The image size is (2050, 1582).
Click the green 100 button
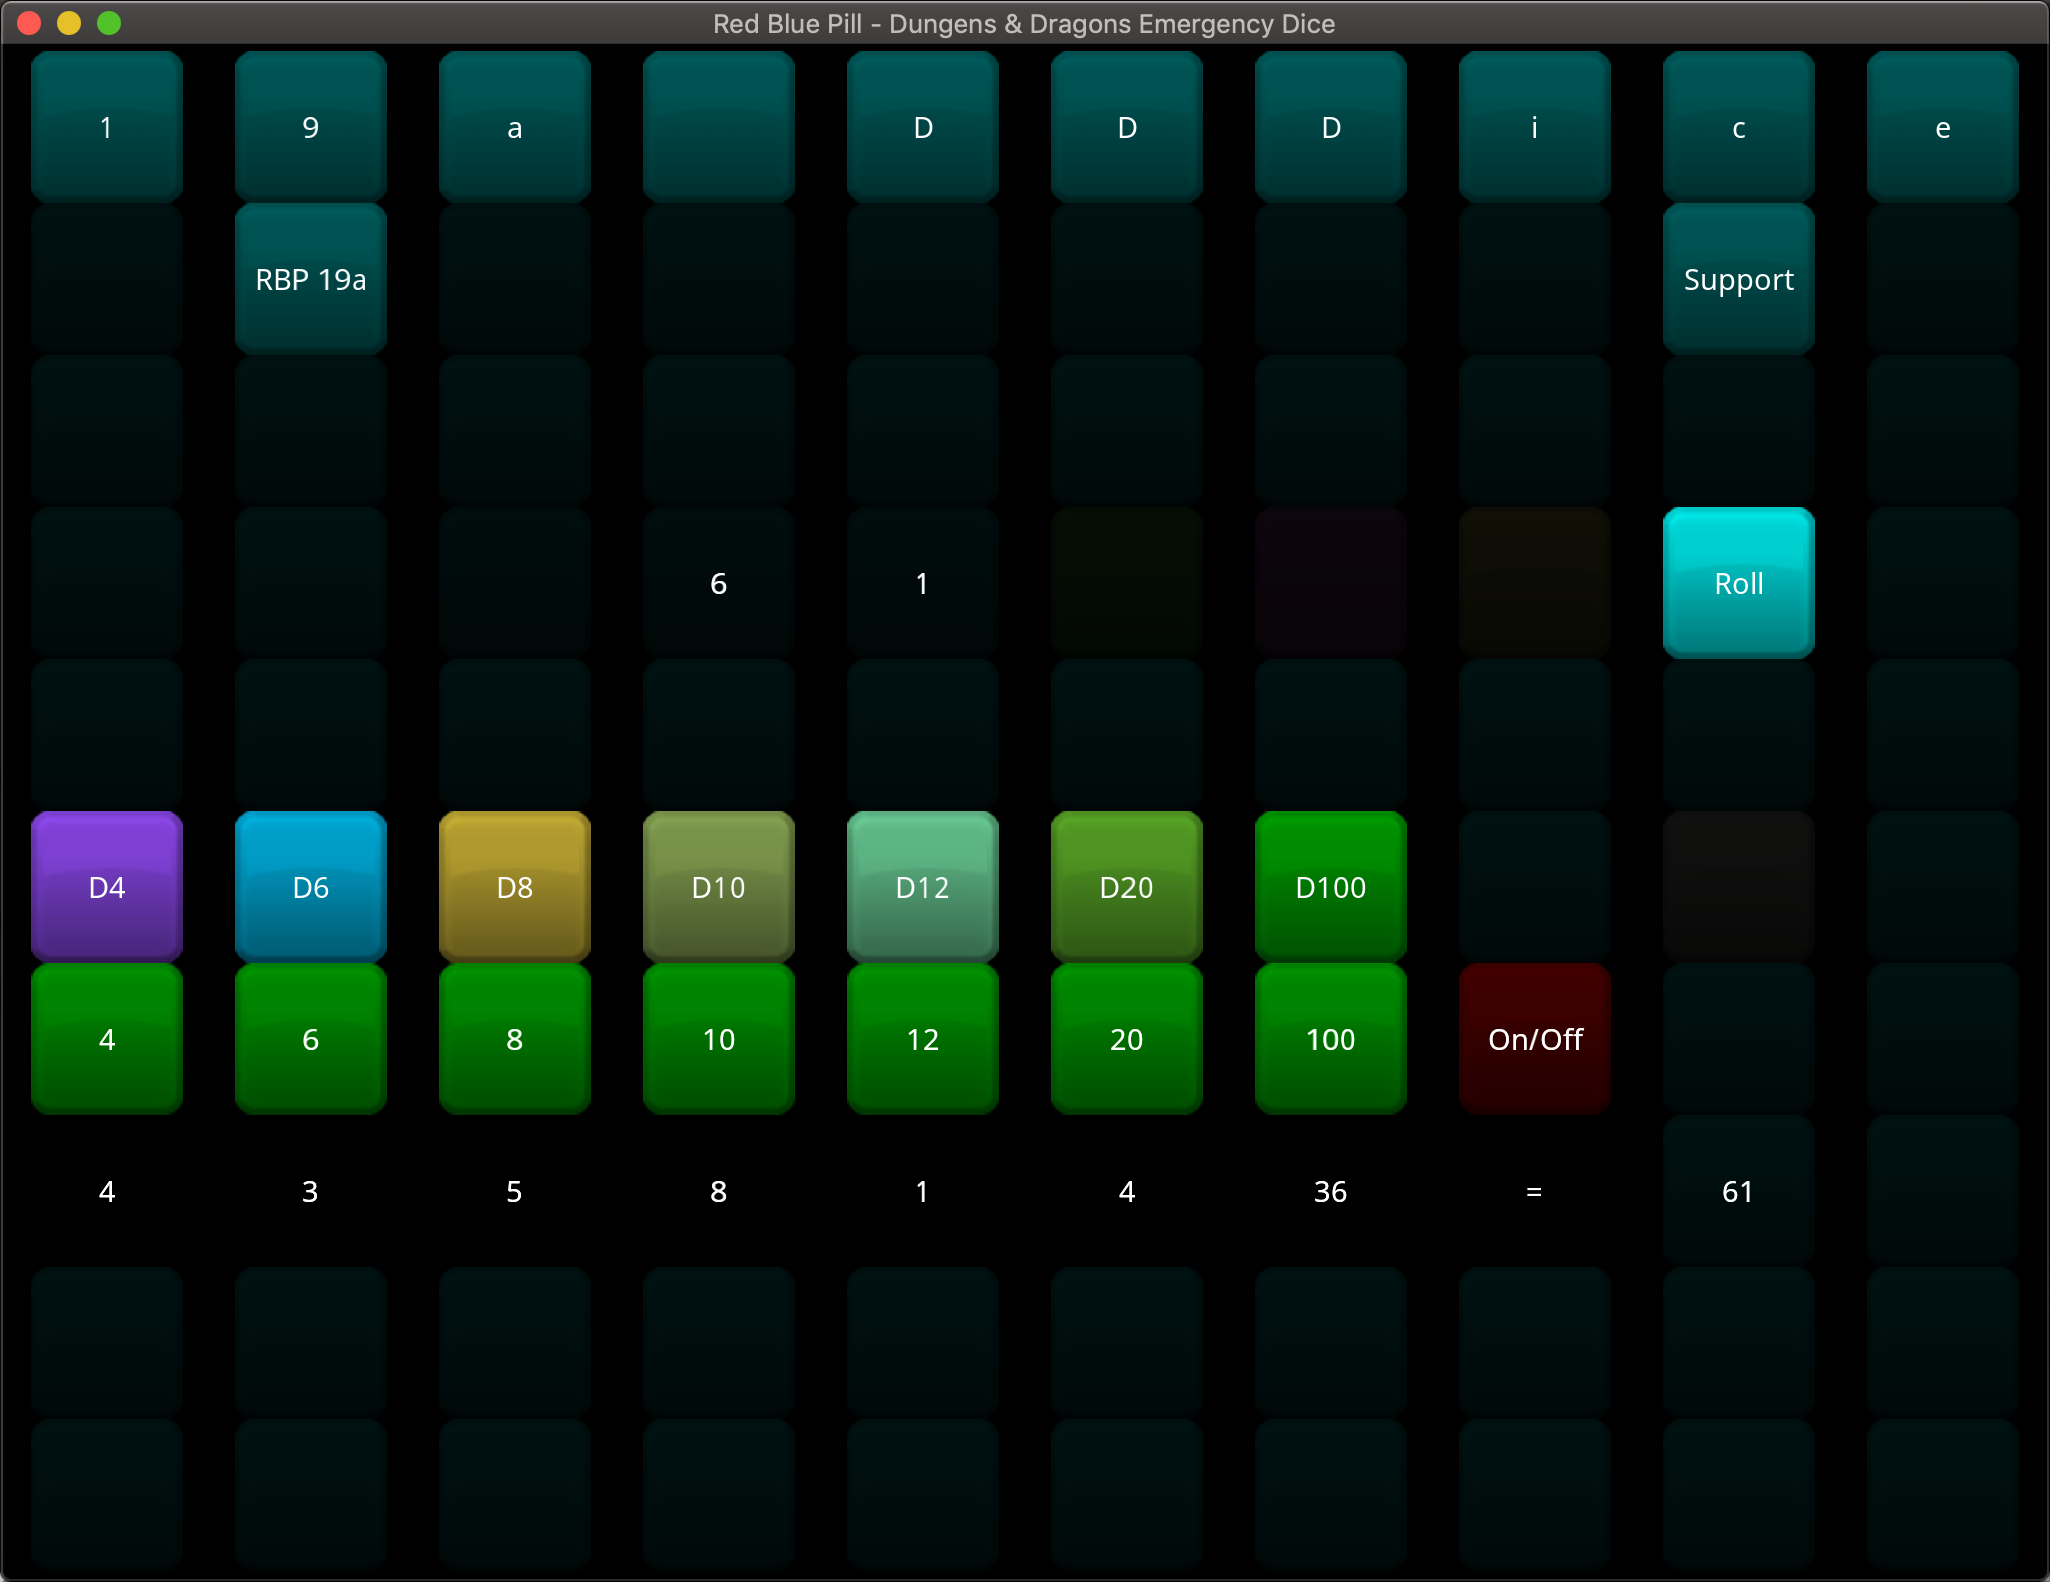(1330, 1038)
